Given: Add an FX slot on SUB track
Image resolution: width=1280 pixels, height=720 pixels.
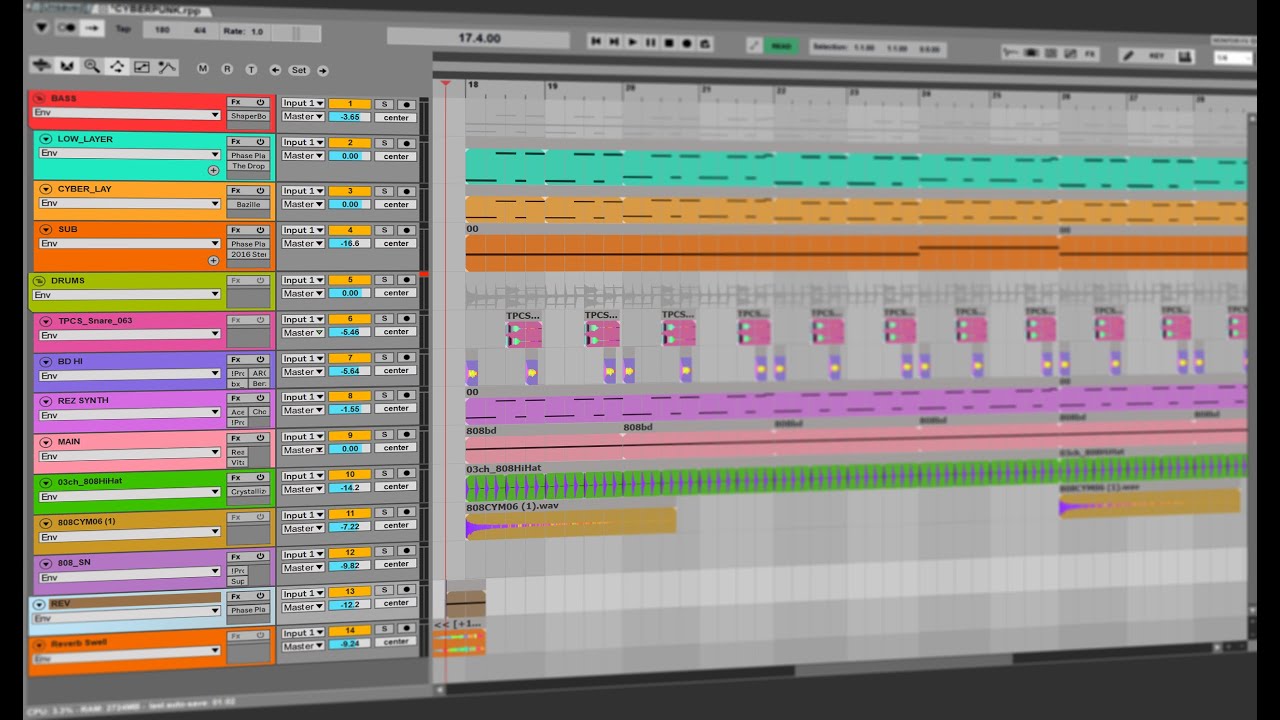Looking at the screenshot, I should tap(213, 261).
